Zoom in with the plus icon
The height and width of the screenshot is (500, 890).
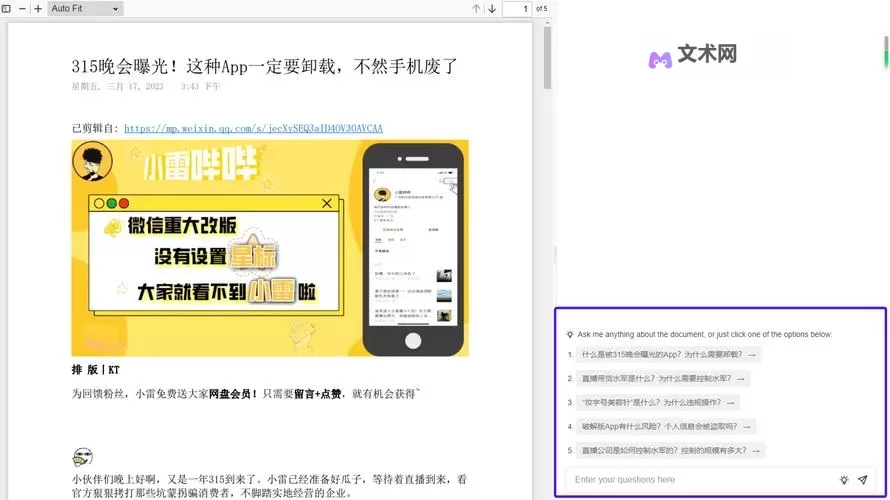click(38, 9)
